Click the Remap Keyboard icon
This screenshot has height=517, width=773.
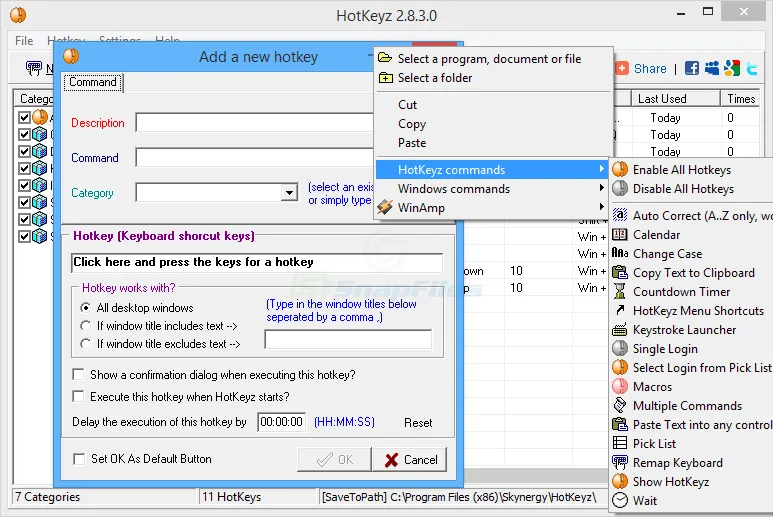tap(620, 463)
